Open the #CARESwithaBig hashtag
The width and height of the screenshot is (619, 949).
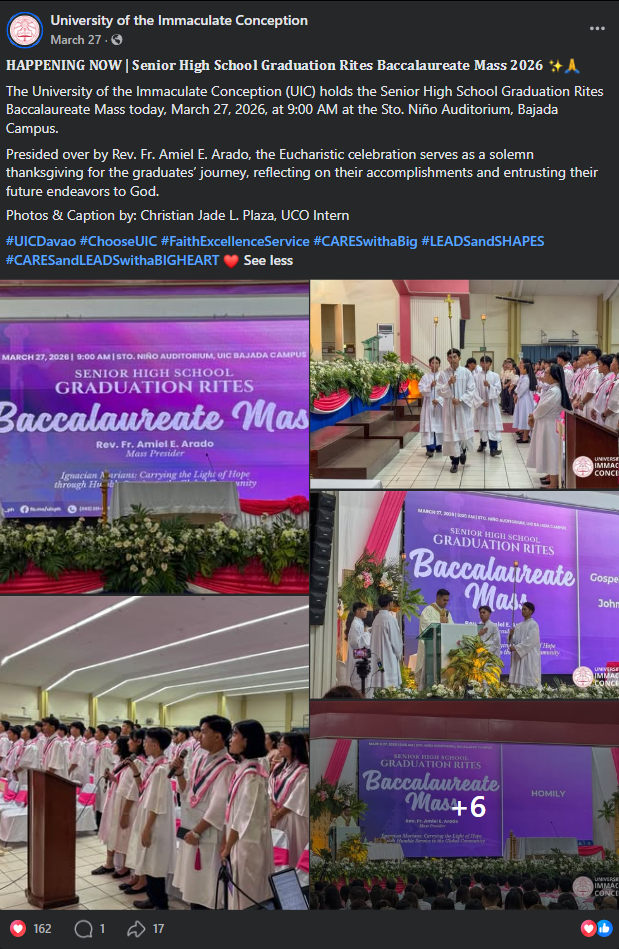pyautogui.click(x=365, y=241)
